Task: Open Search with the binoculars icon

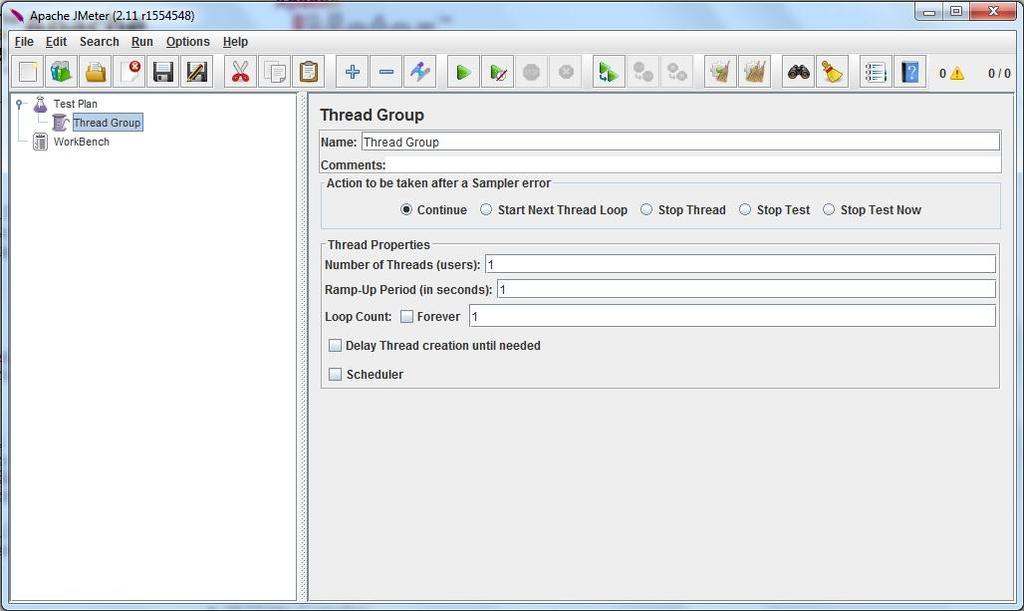Action: tap(798, 72)
